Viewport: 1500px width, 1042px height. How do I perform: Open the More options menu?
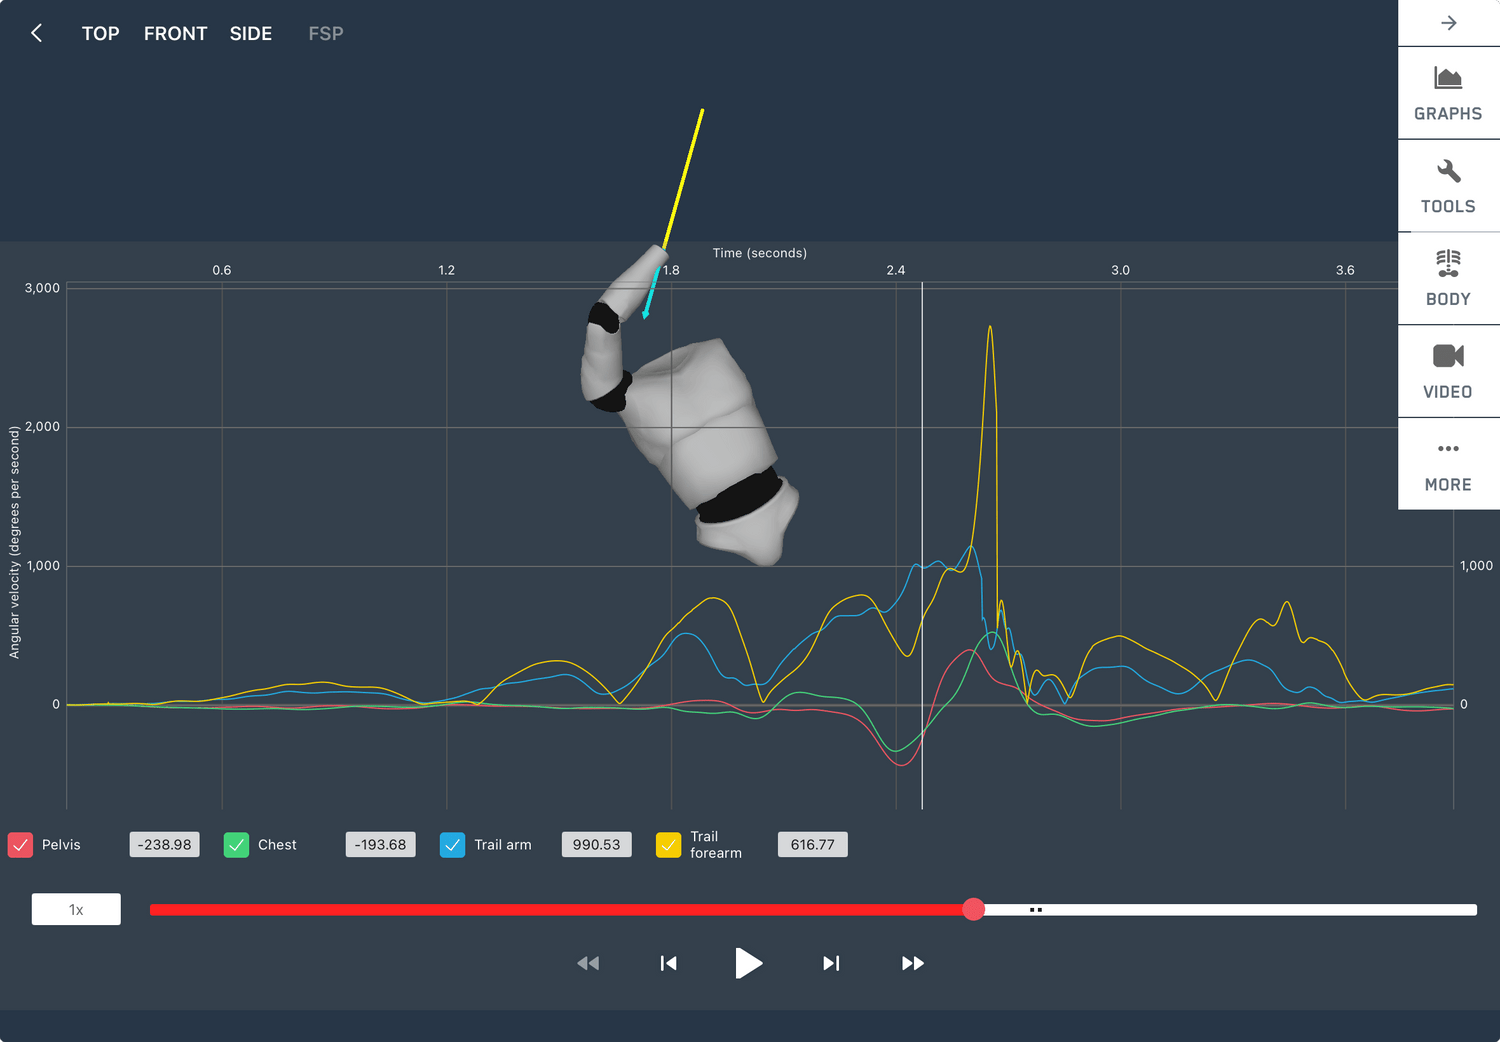[1447, 465]
